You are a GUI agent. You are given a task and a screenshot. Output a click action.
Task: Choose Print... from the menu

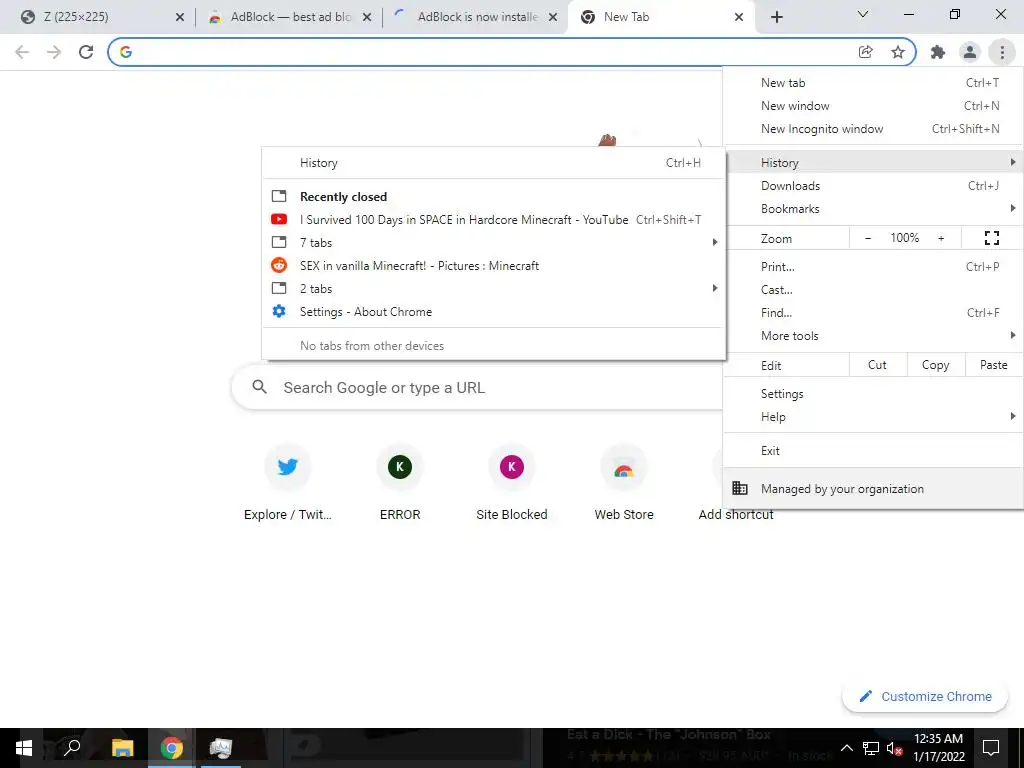point(873,266)
